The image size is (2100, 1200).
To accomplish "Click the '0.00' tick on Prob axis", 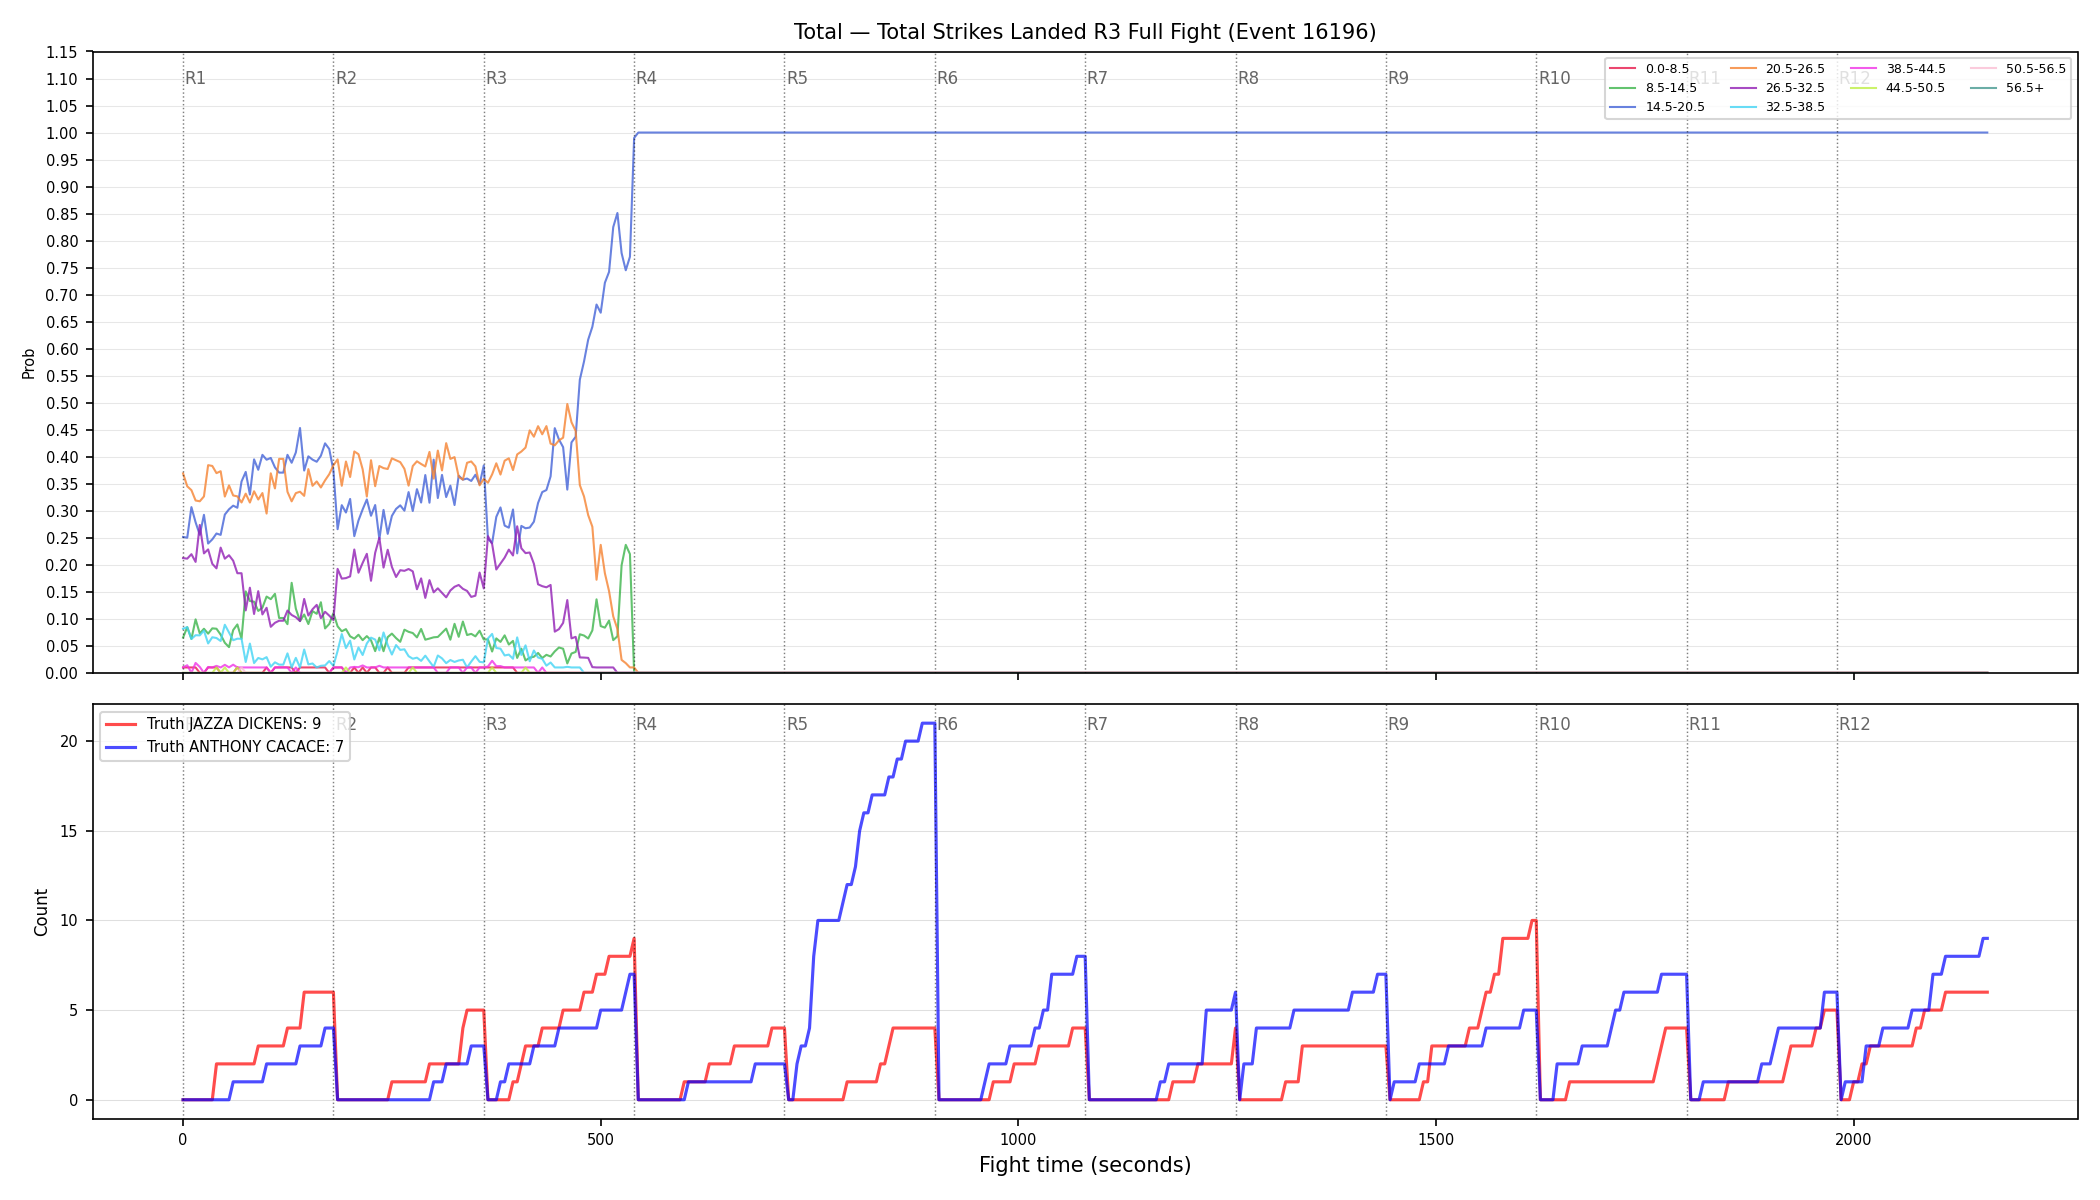I will [x=62, y=673].
